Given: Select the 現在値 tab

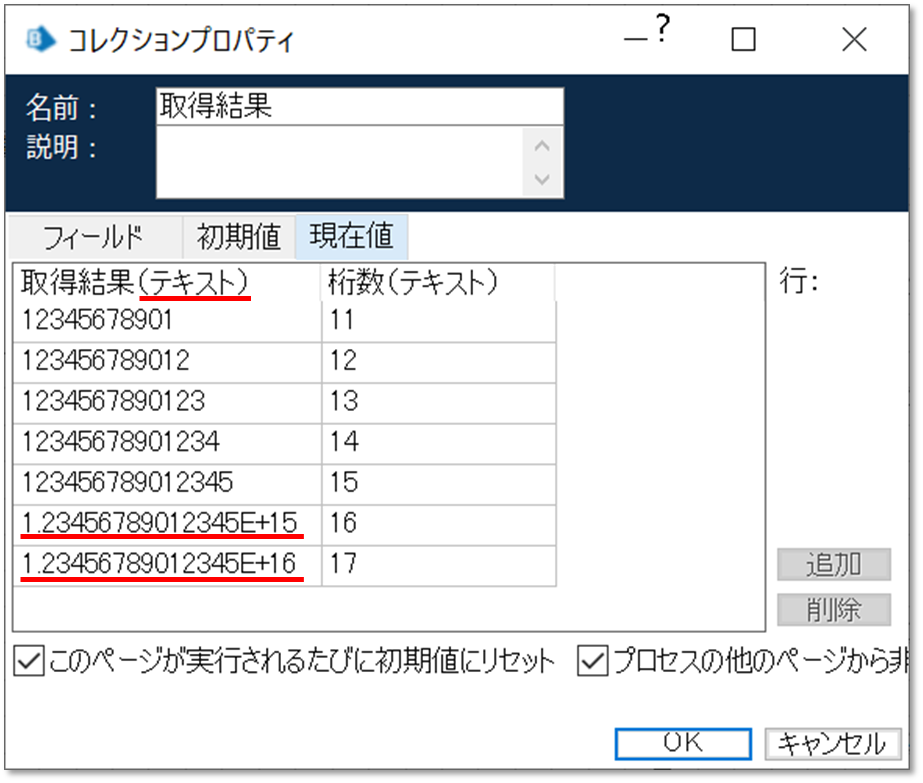Looking at the screenshot, I should pos(351,237).
